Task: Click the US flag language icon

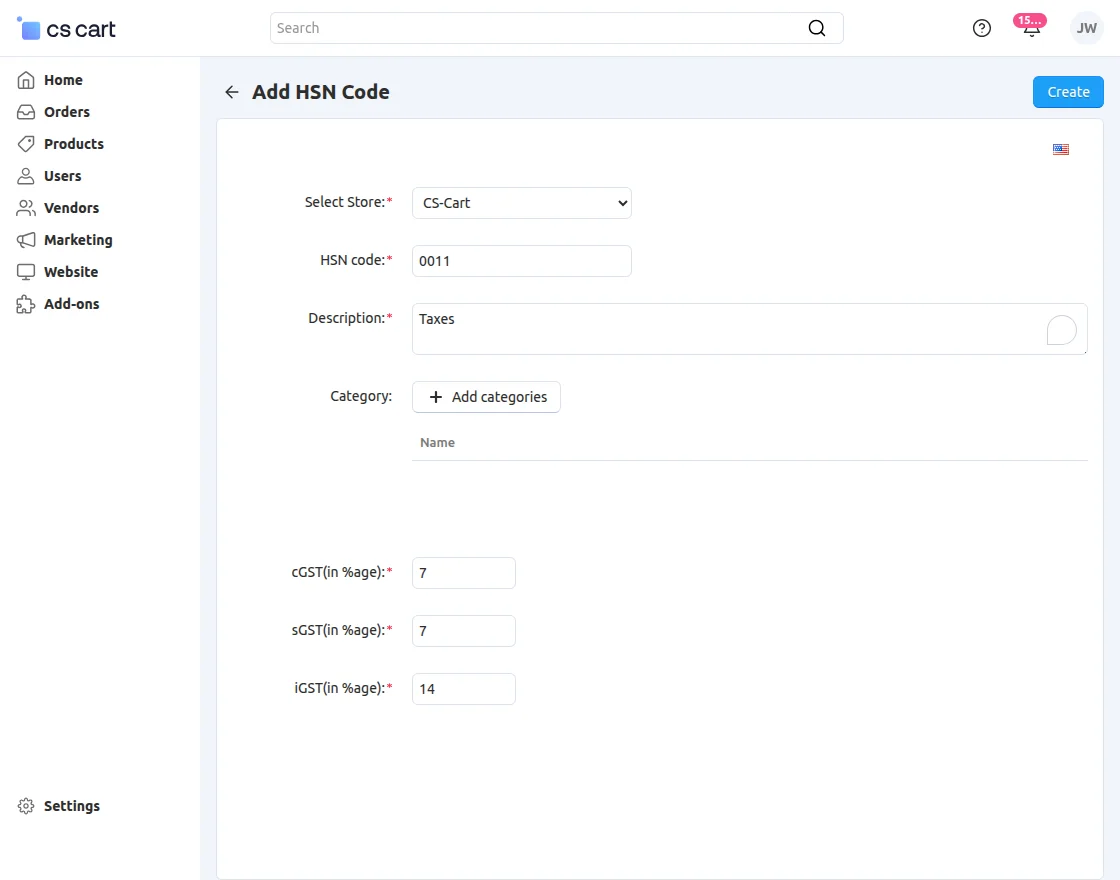Action: click(x=1061, y=150)
